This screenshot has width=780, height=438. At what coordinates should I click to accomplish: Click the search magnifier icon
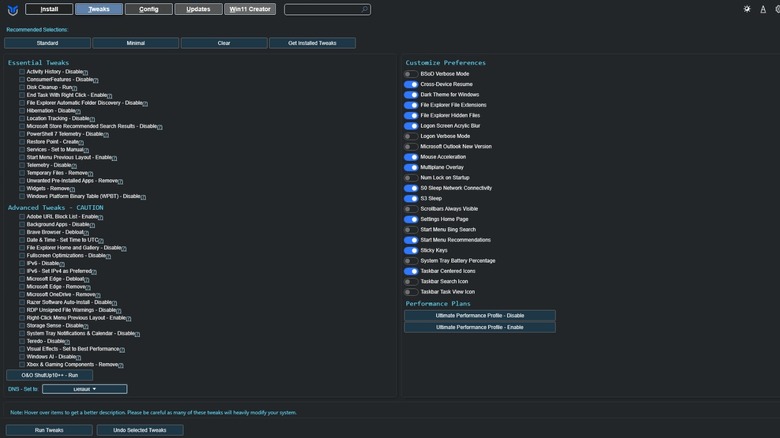point(365,9)
